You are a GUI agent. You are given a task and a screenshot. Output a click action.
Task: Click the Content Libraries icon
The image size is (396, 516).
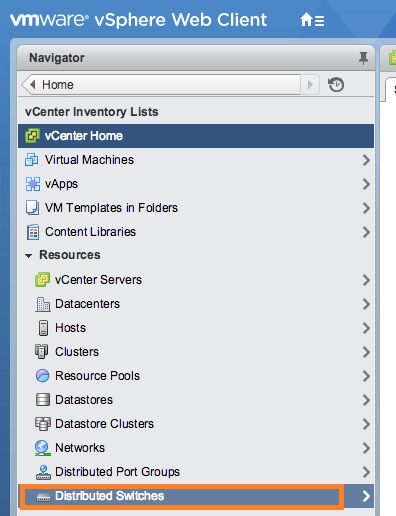coord(33,232)
